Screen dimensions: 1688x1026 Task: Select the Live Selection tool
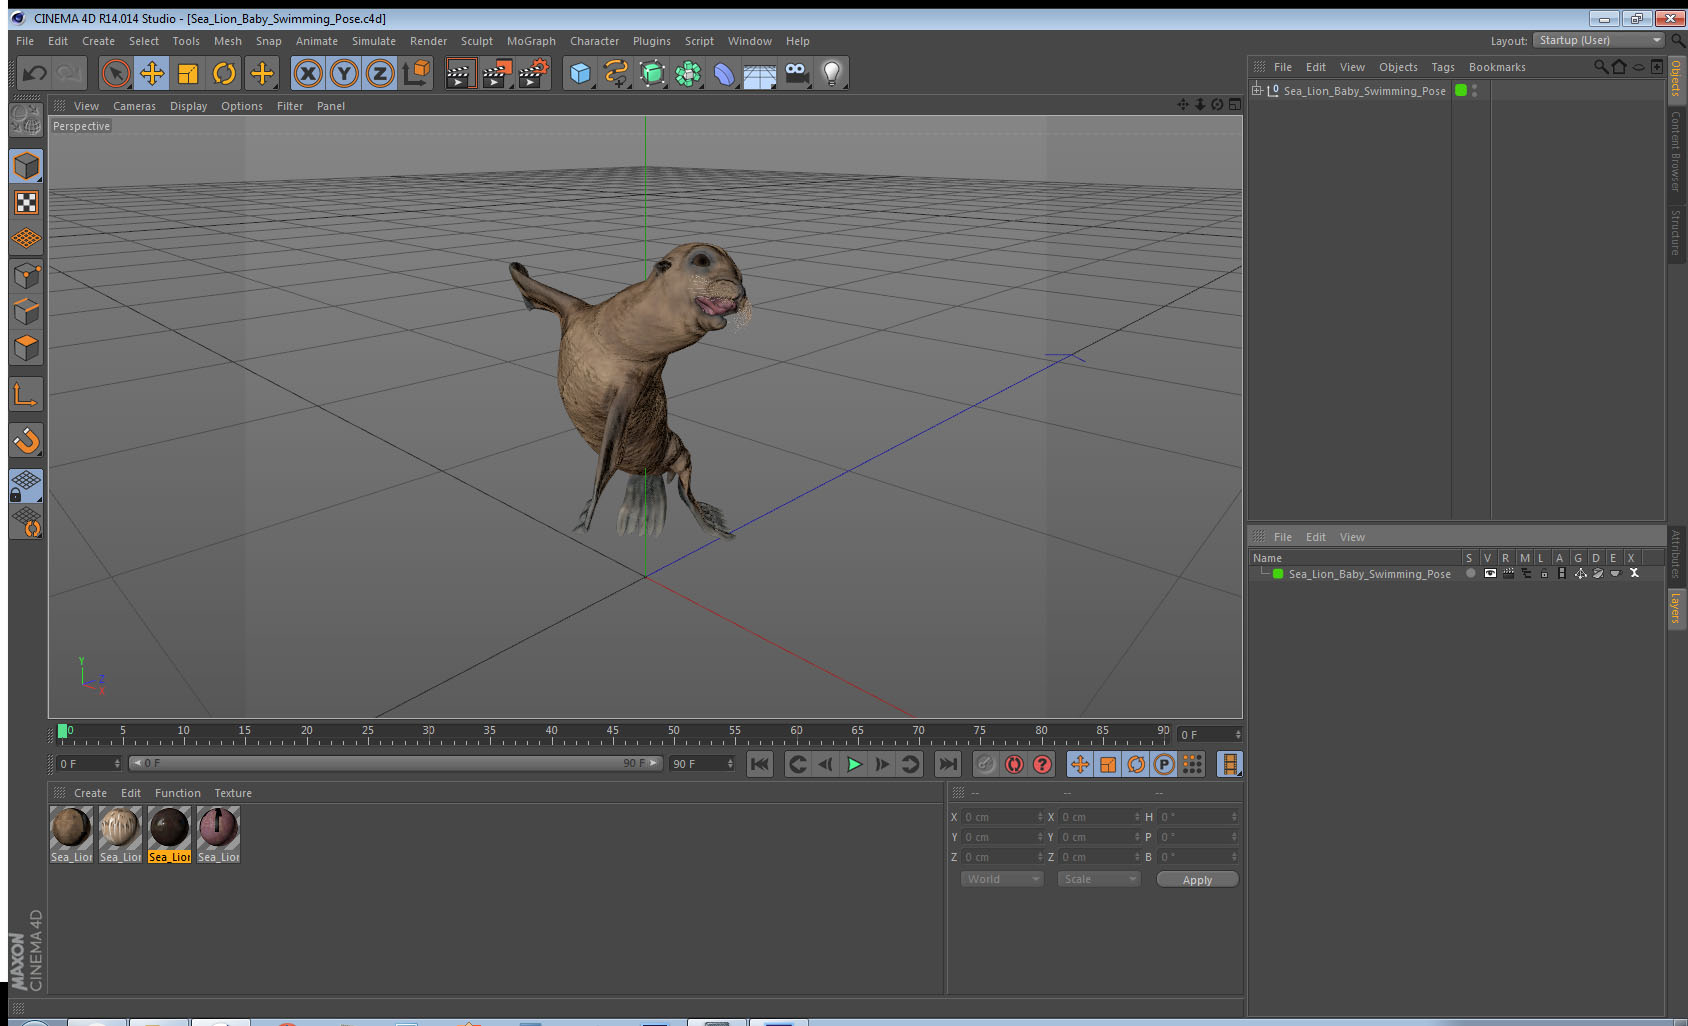tap(116, 73)
